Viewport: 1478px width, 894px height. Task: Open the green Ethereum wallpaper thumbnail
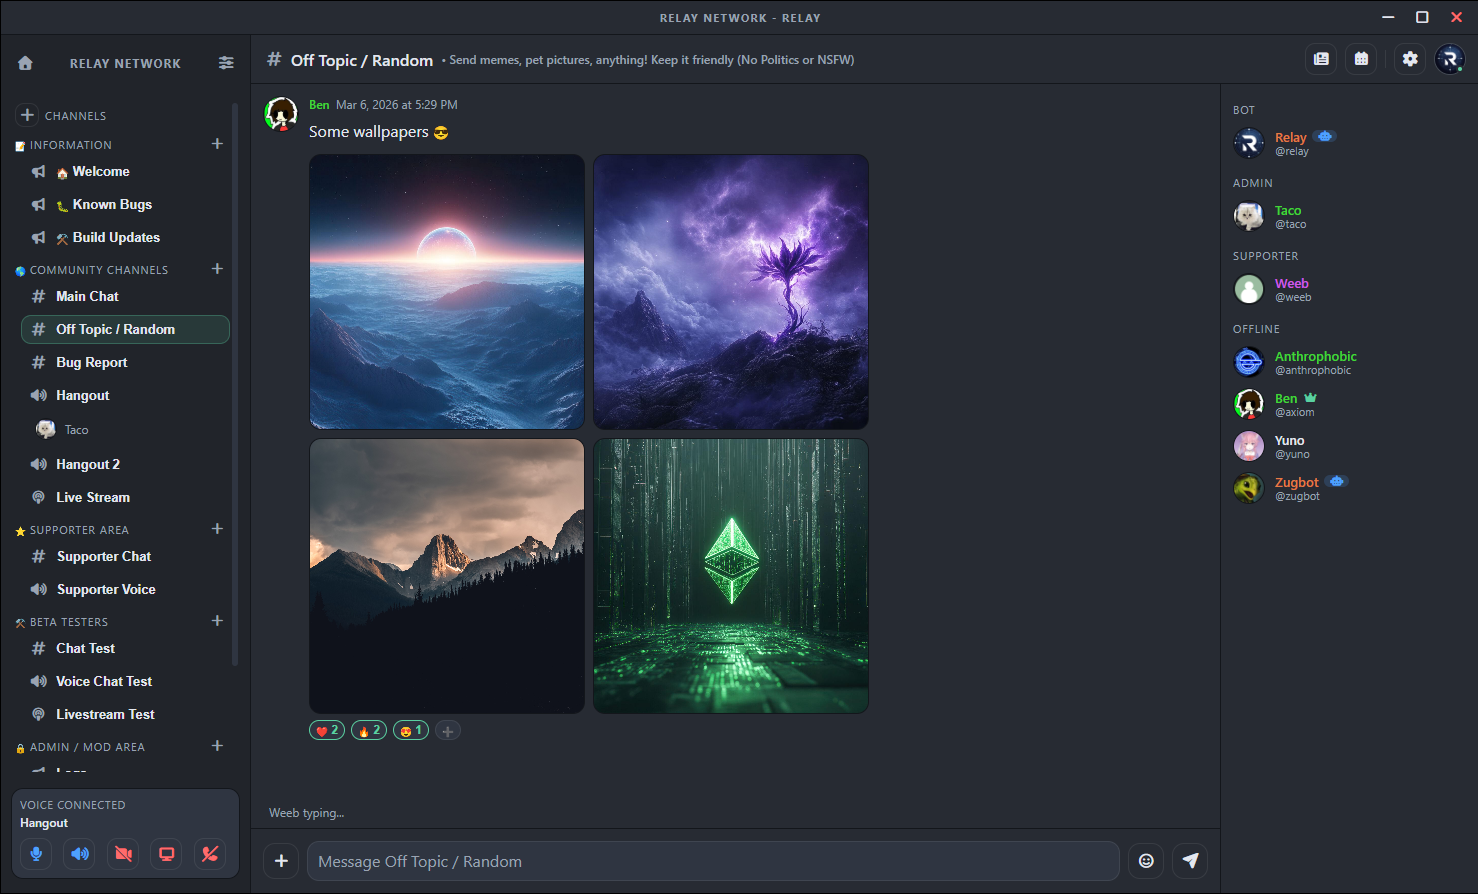(730, 576)
